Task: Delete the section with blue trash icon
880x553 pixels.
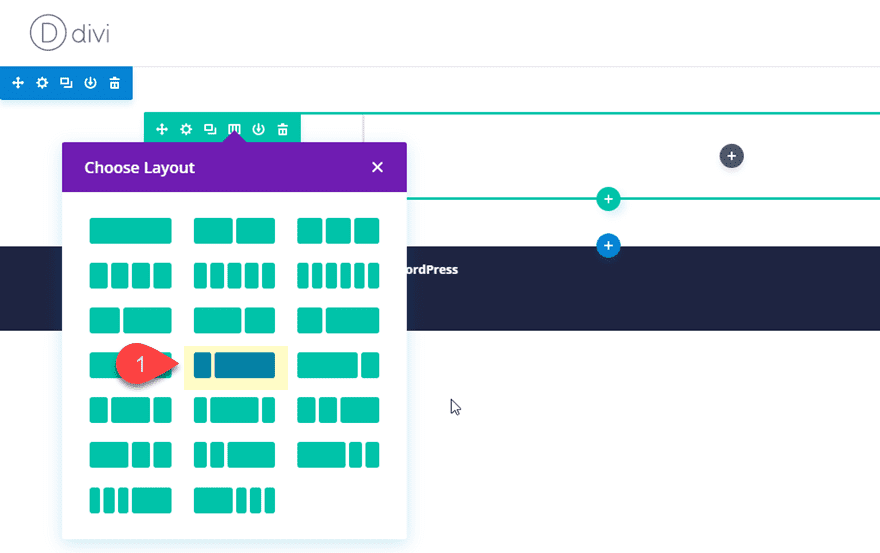Action: 115,83
